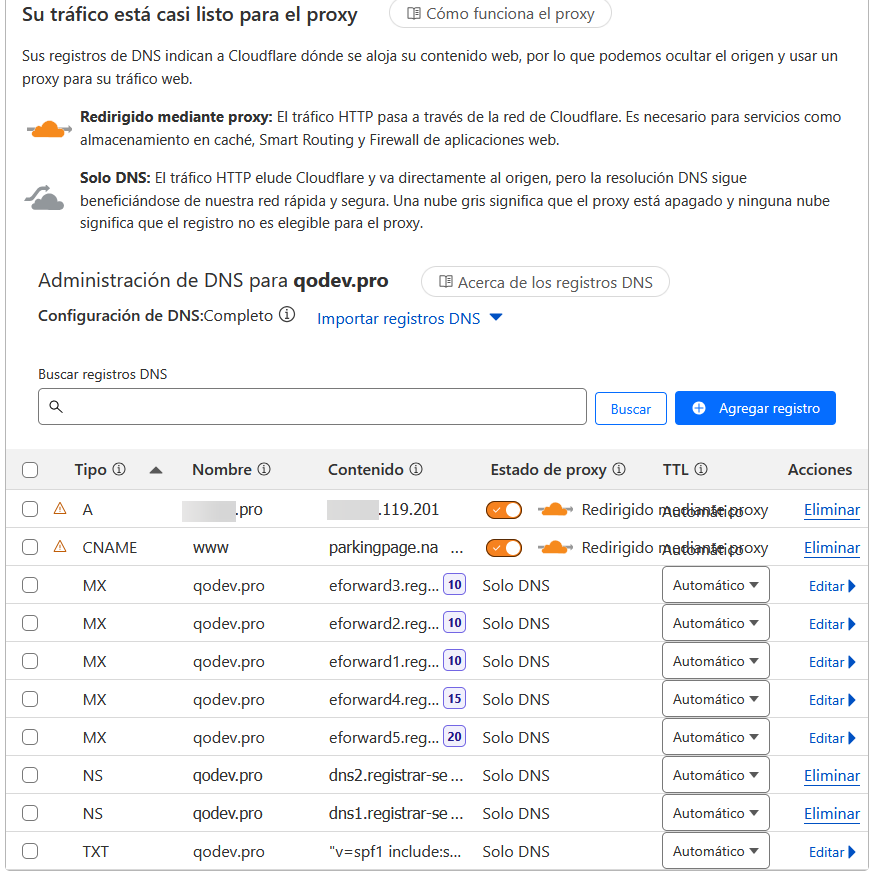876x873 pixels.
Task: Click the magnifier icon in the search field
Action: point(56,406)
